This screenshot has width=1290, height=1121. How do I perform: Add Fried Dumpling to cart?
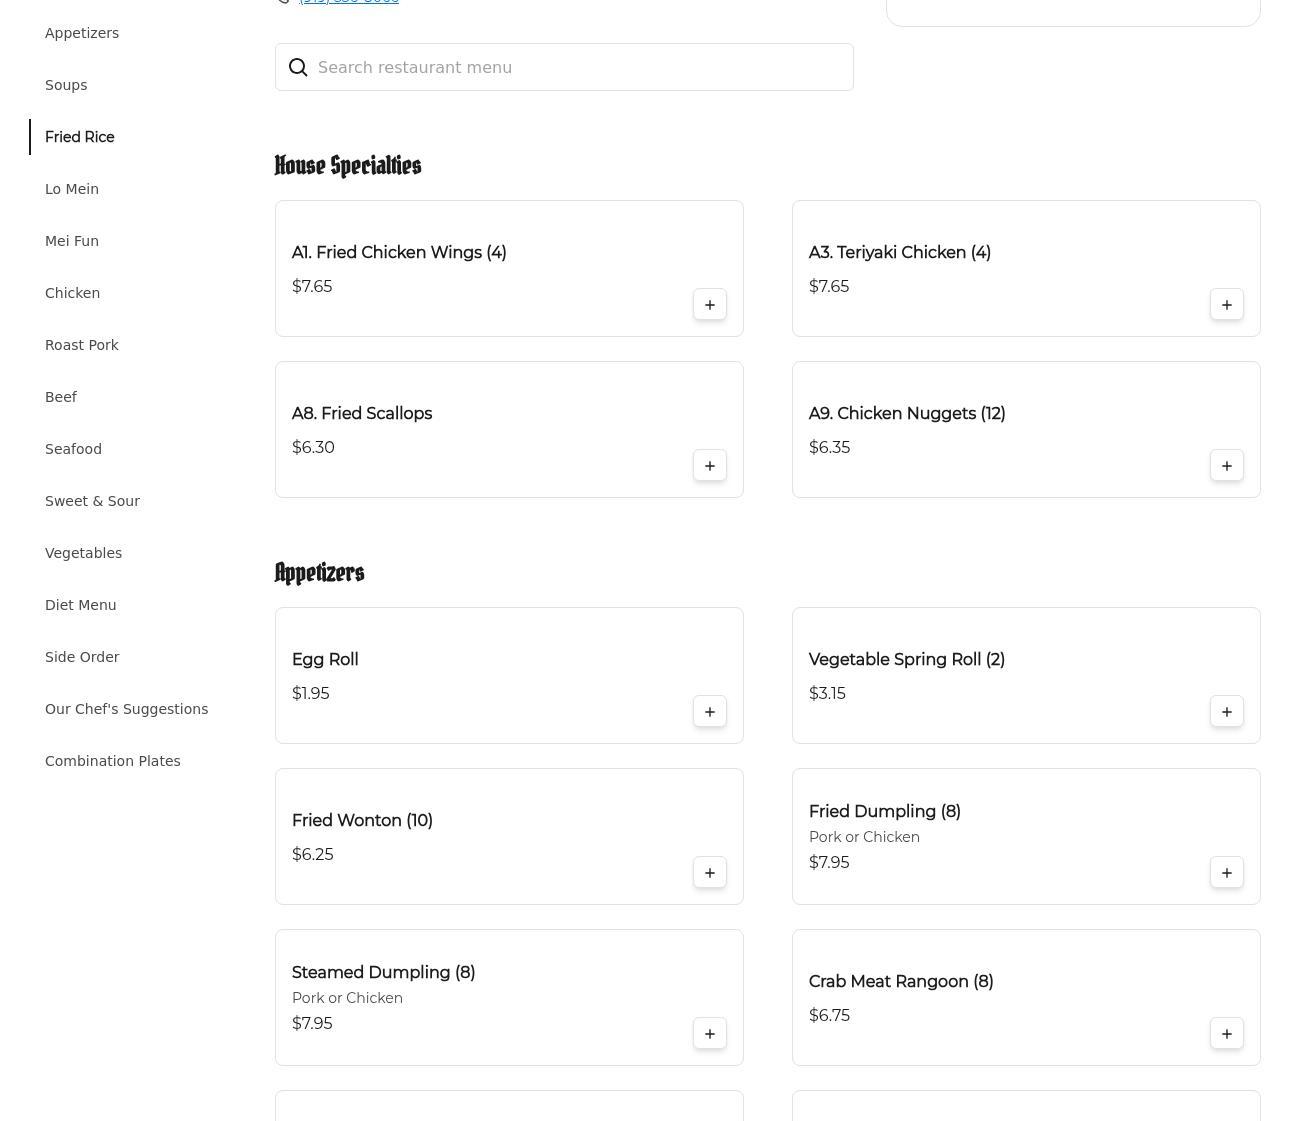pyautogui.click(x=1227, y=873)
